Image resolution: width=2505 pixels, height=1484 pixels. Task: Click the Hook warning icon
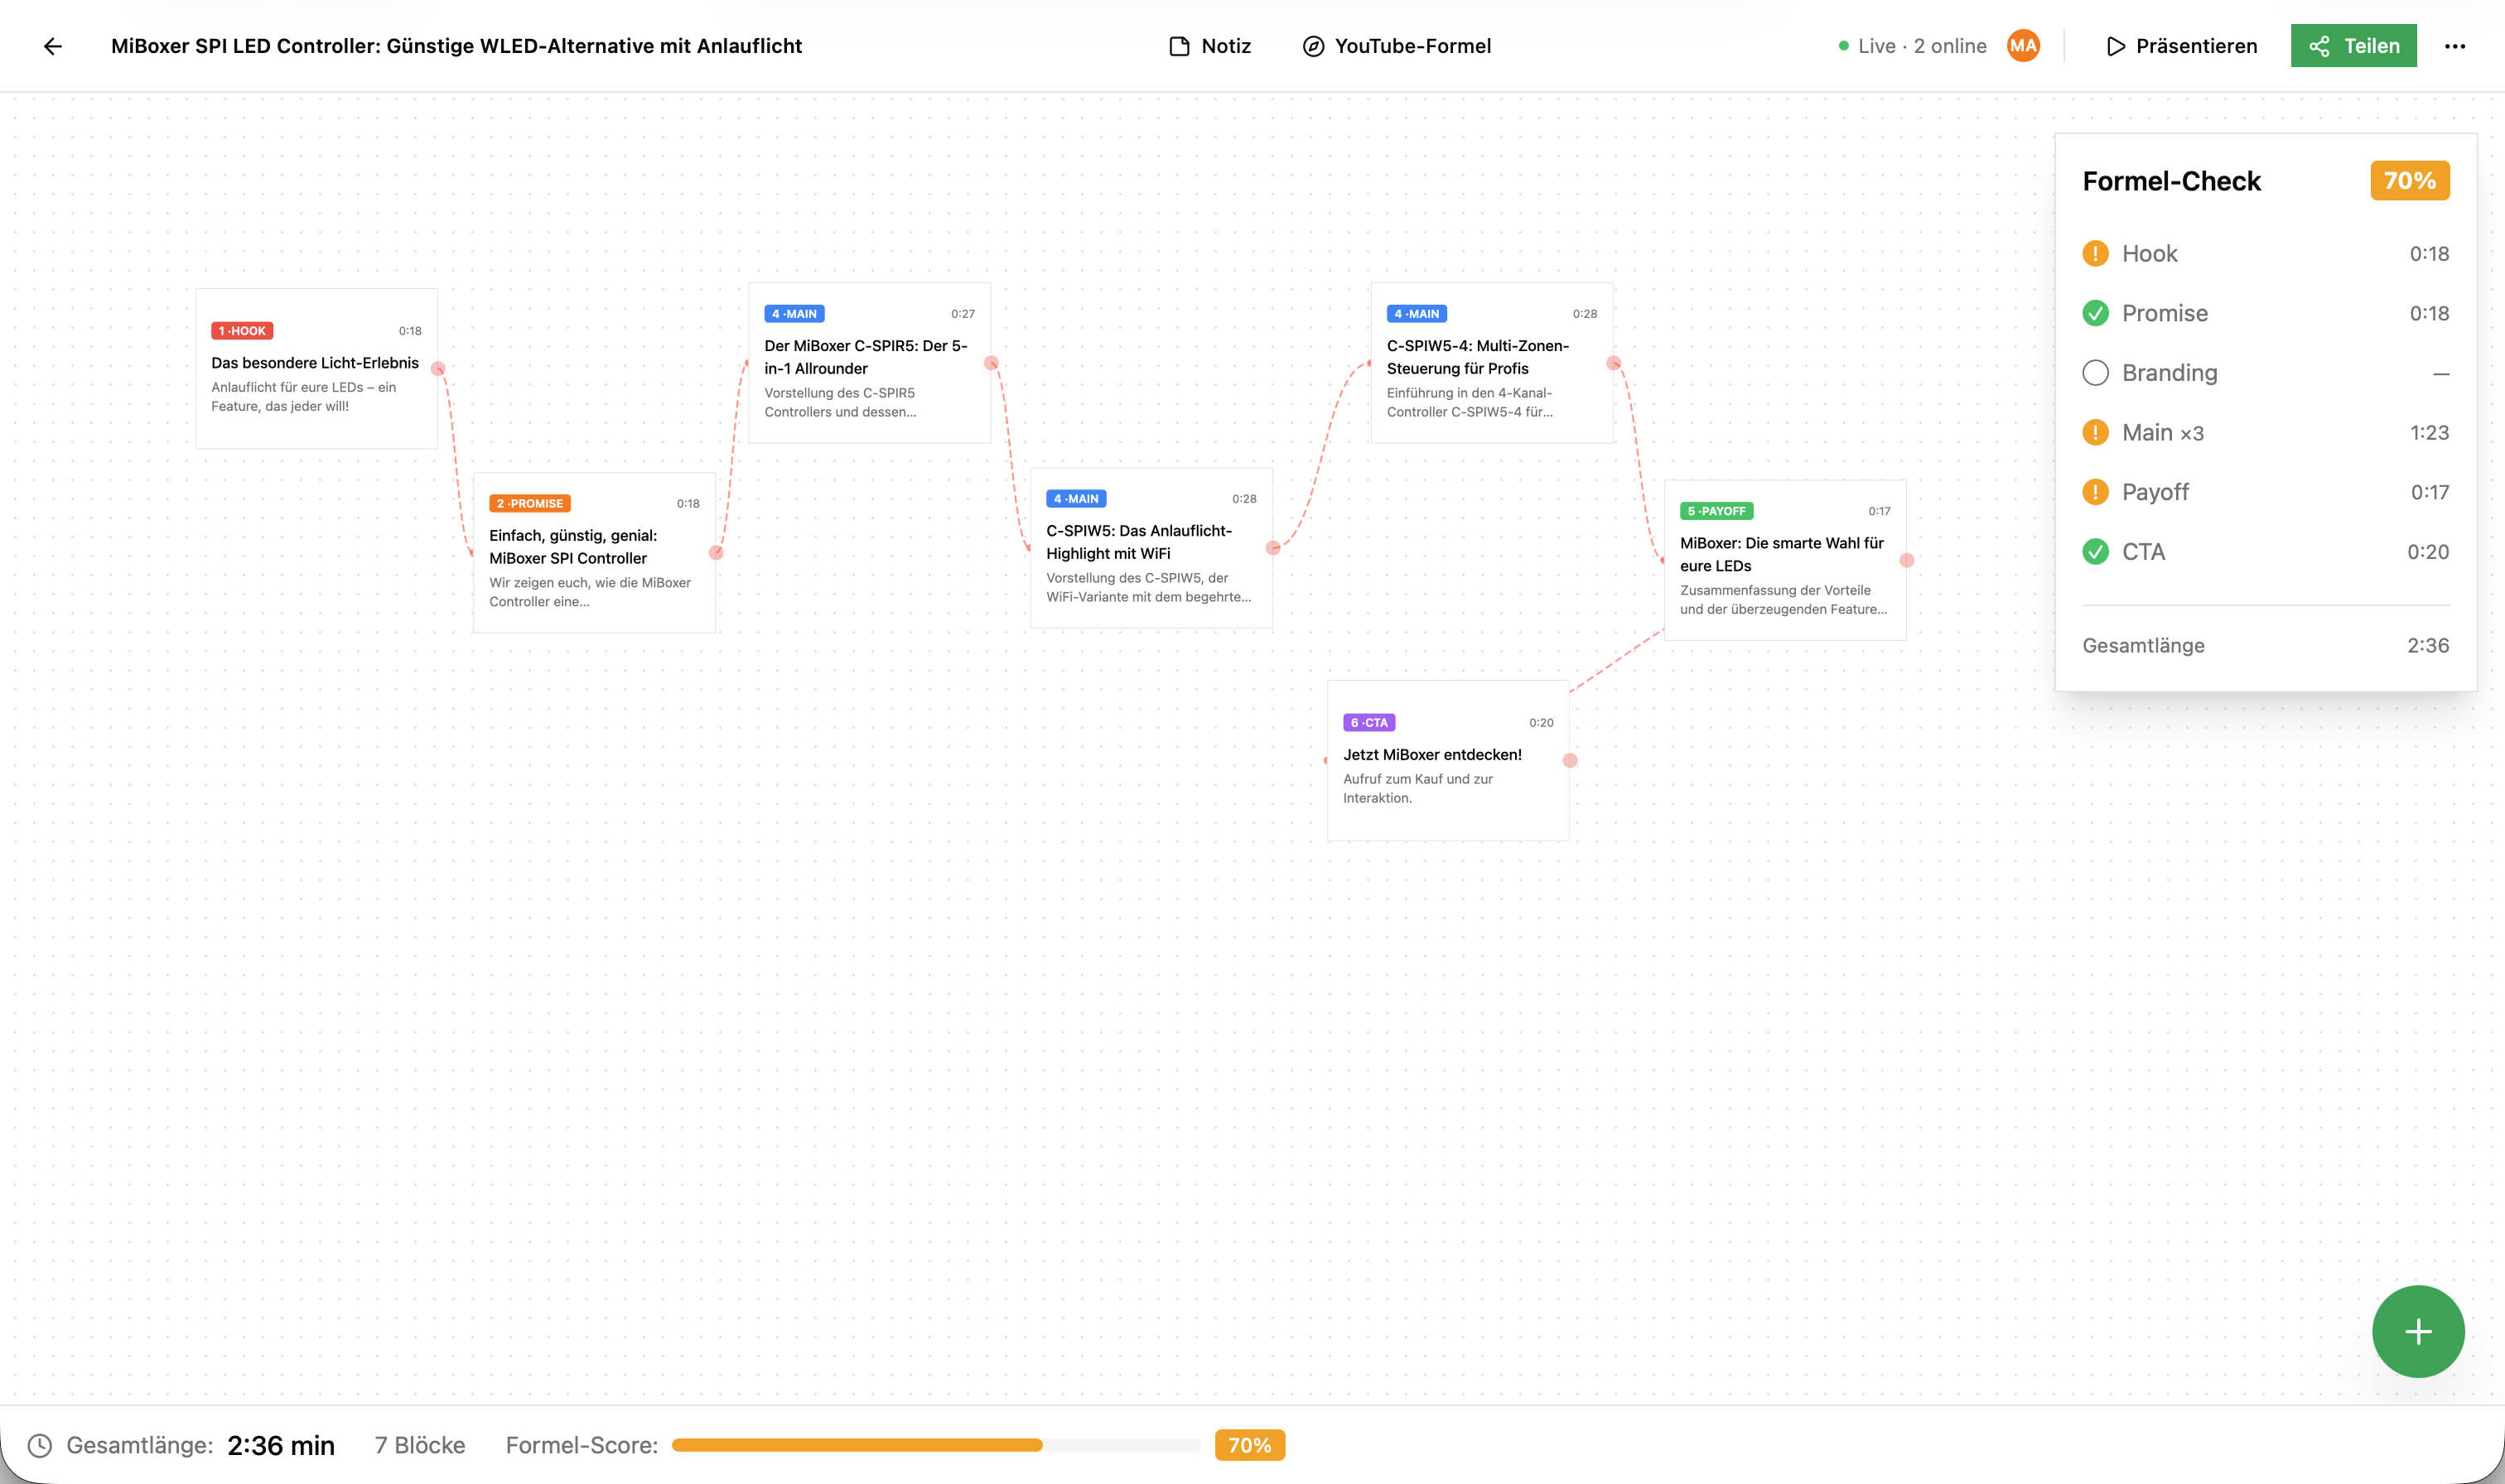point(2095,254)
